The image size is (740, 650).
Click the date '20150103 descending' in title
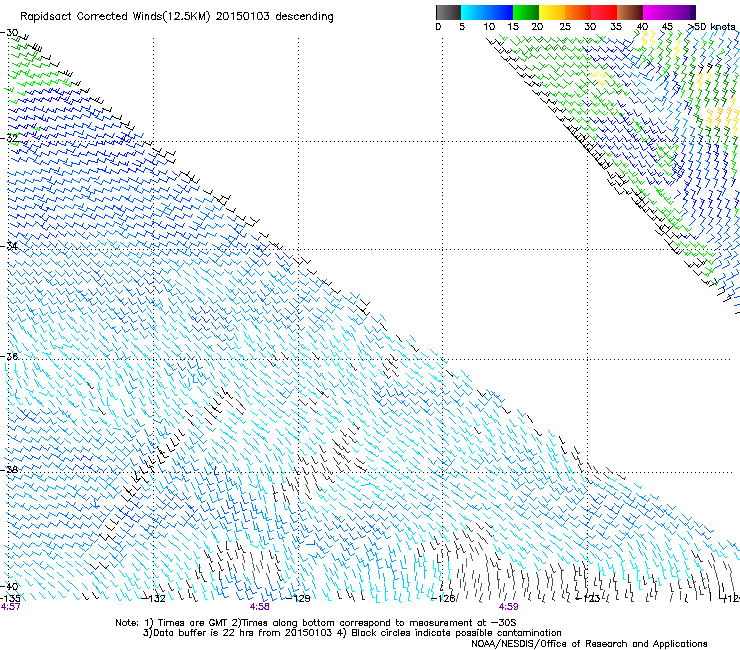click(275, 17)
